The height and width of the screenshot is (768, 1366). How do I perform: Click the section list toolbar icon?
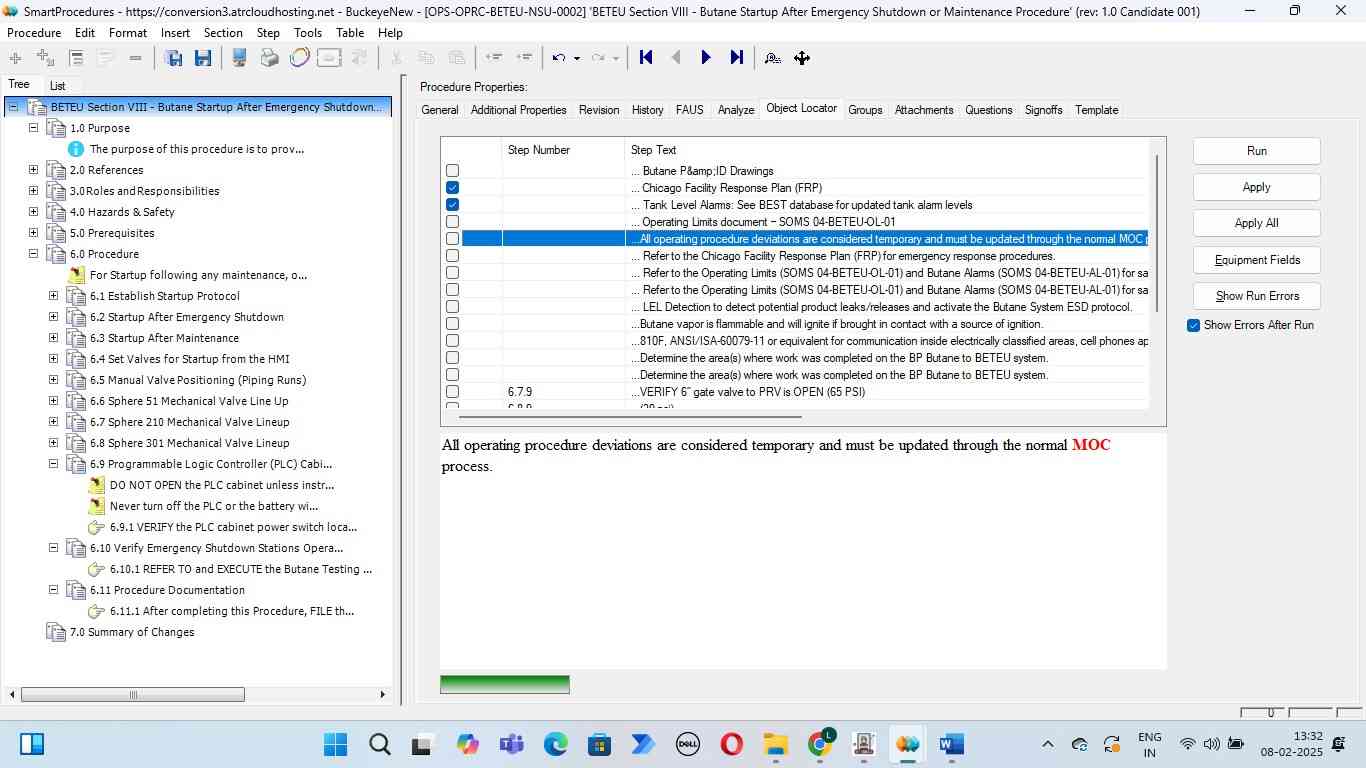[x=76, y=58]
